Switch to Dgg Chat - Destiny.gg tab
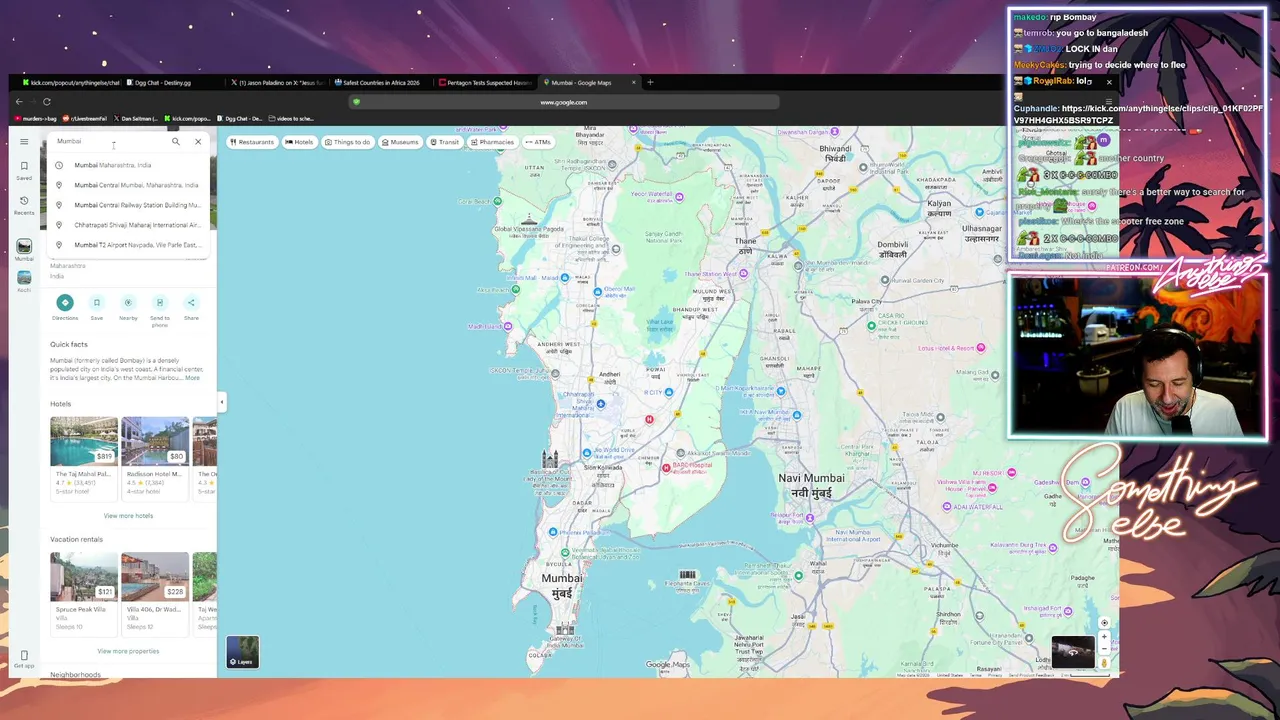The image size is (1280, 720). tap(174, 83)
